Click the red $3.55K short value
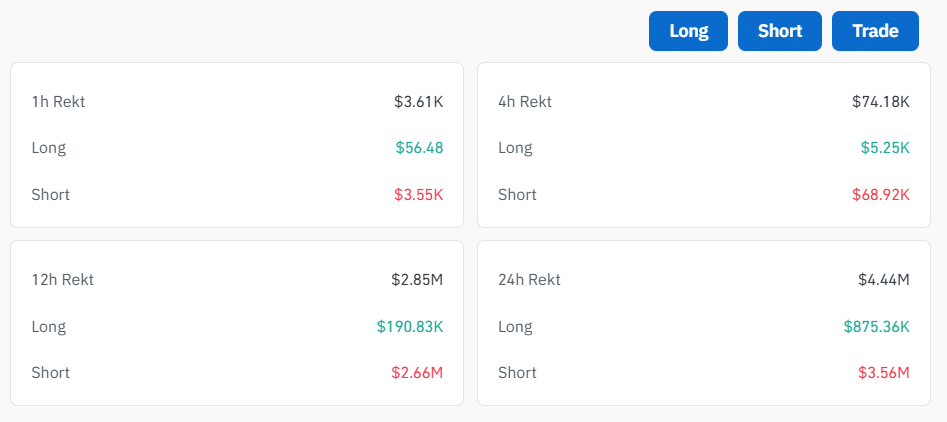 point(418,194)
